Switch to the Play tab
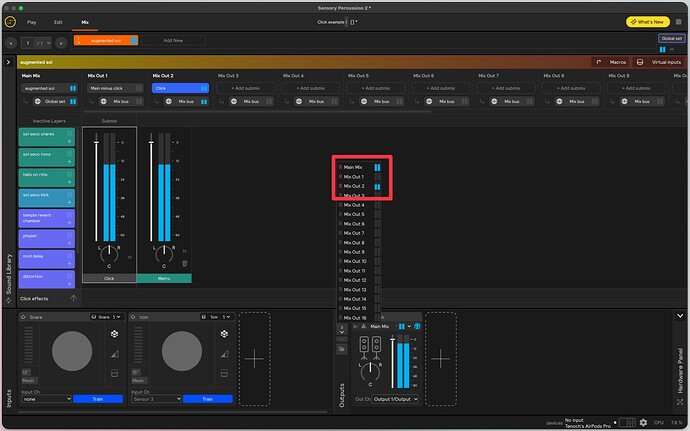The image size is (690, 431). pyautogui.click(x=32, y=22)
